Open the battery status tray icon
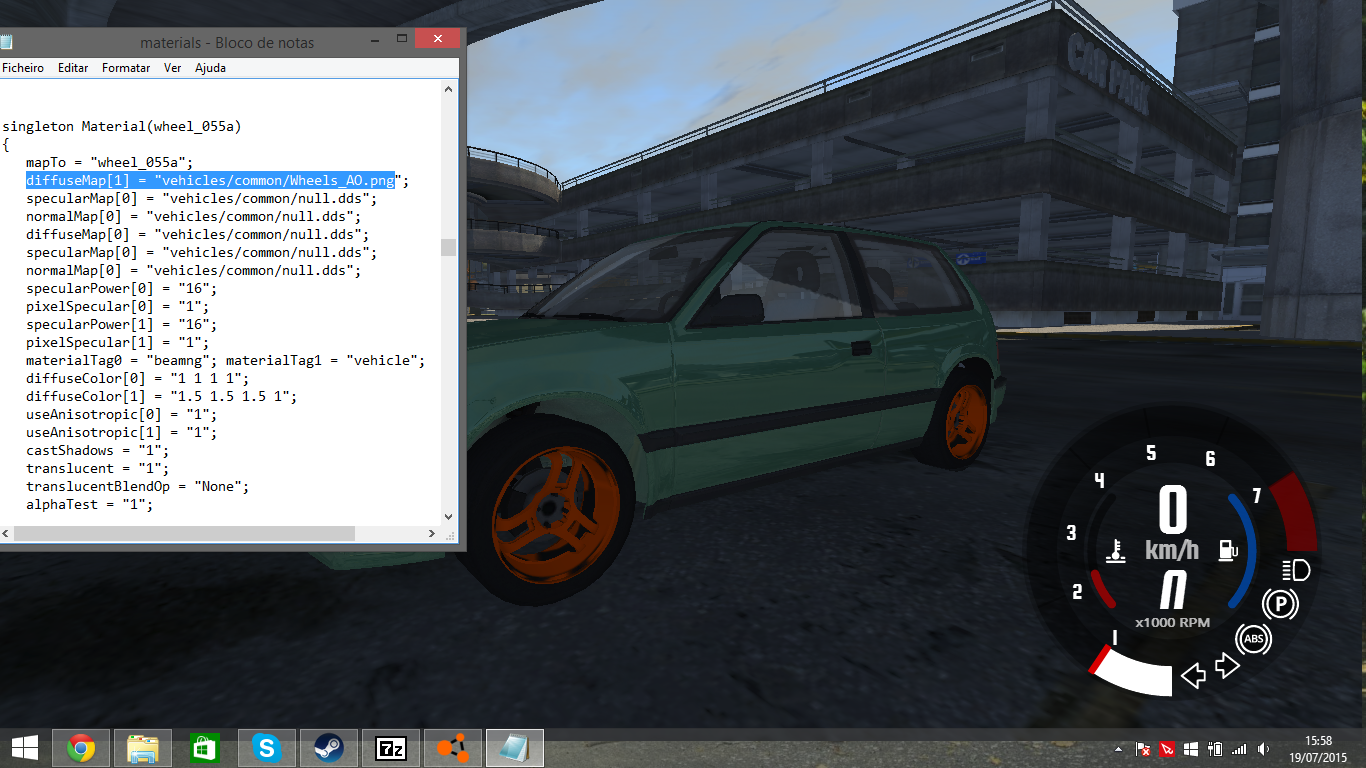 click(1215, 749)
